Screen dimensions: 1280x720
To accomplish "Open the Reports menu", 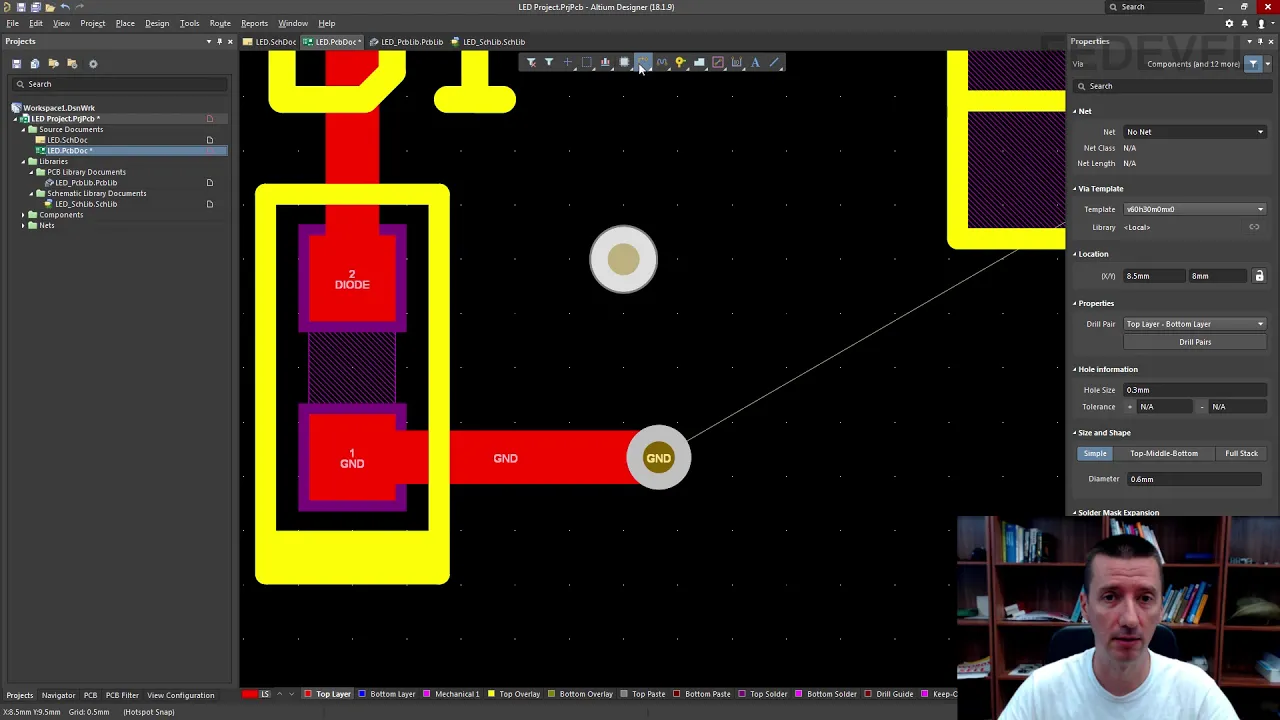I will point(254,23).
